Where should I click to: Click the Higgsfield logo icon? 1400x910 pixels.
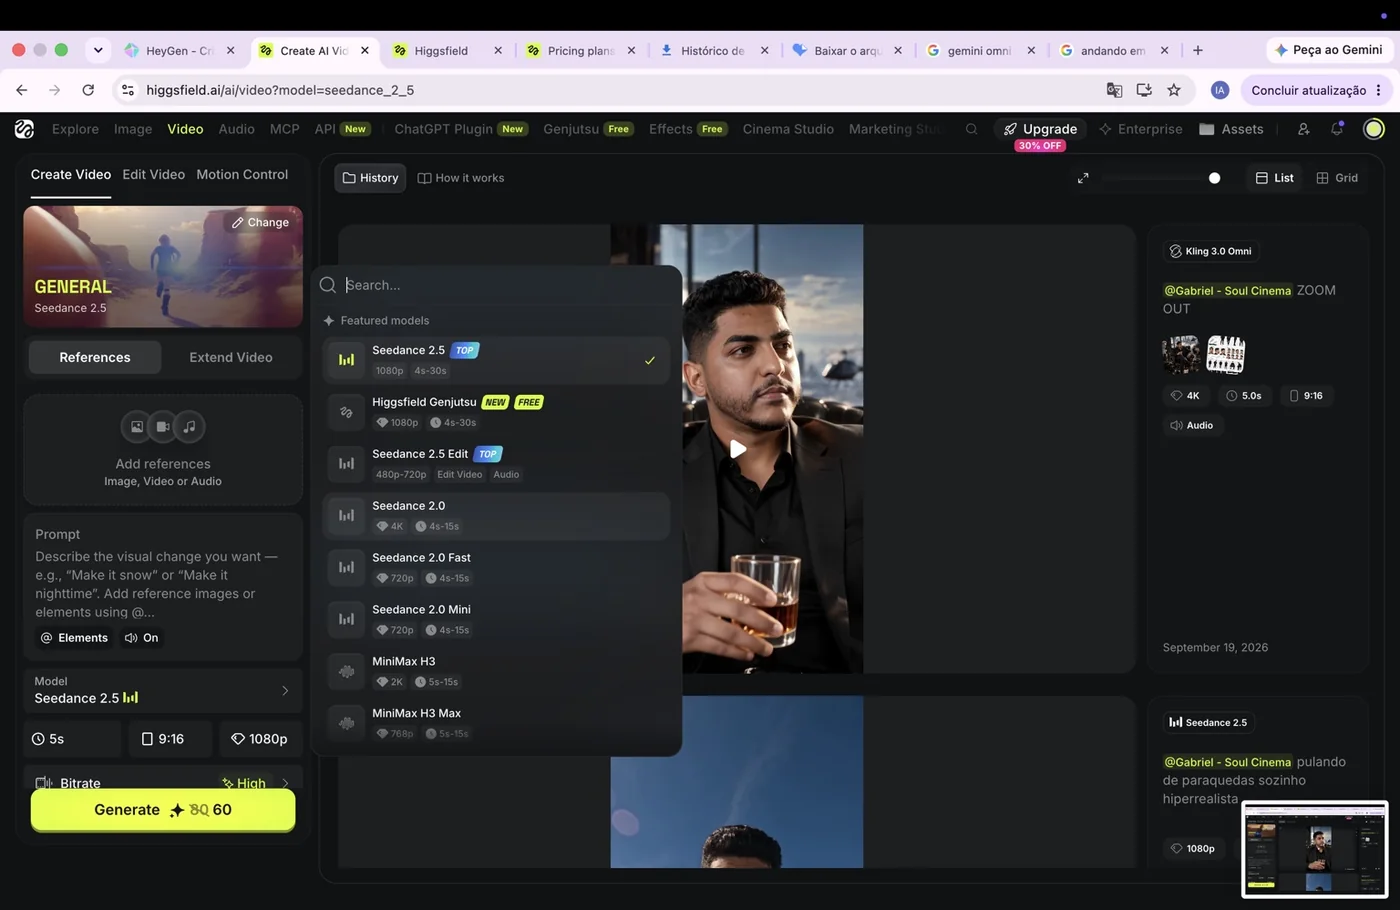point(24,129)
